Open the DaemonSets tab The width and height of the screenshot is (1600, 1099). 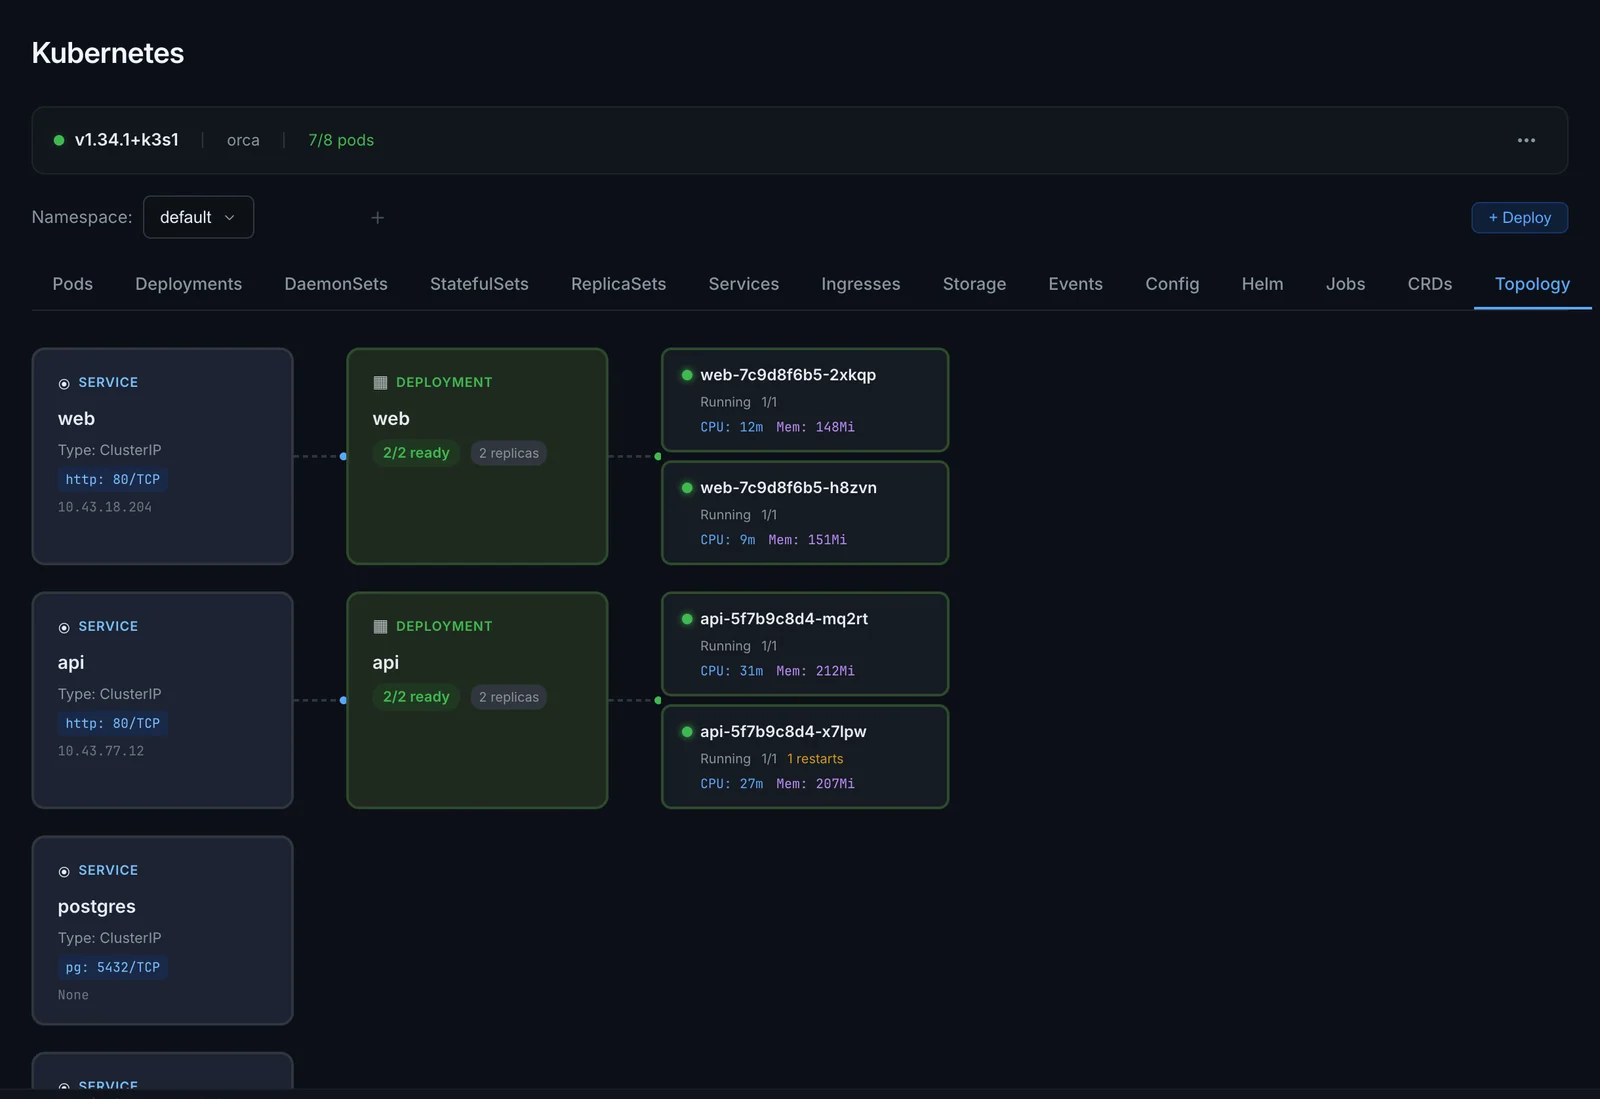point(336,284)
